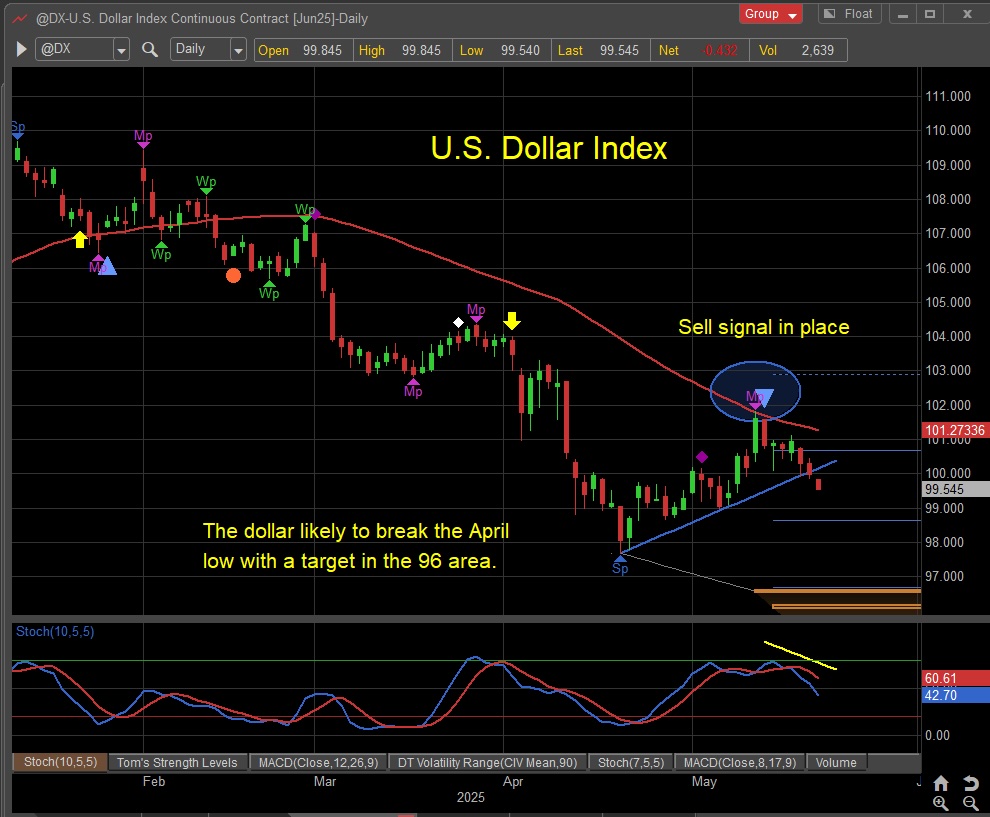This screenshot has width=990, height=817.
Task: Switch to Tom's Strength Levels tab
Action: [177, 762]
